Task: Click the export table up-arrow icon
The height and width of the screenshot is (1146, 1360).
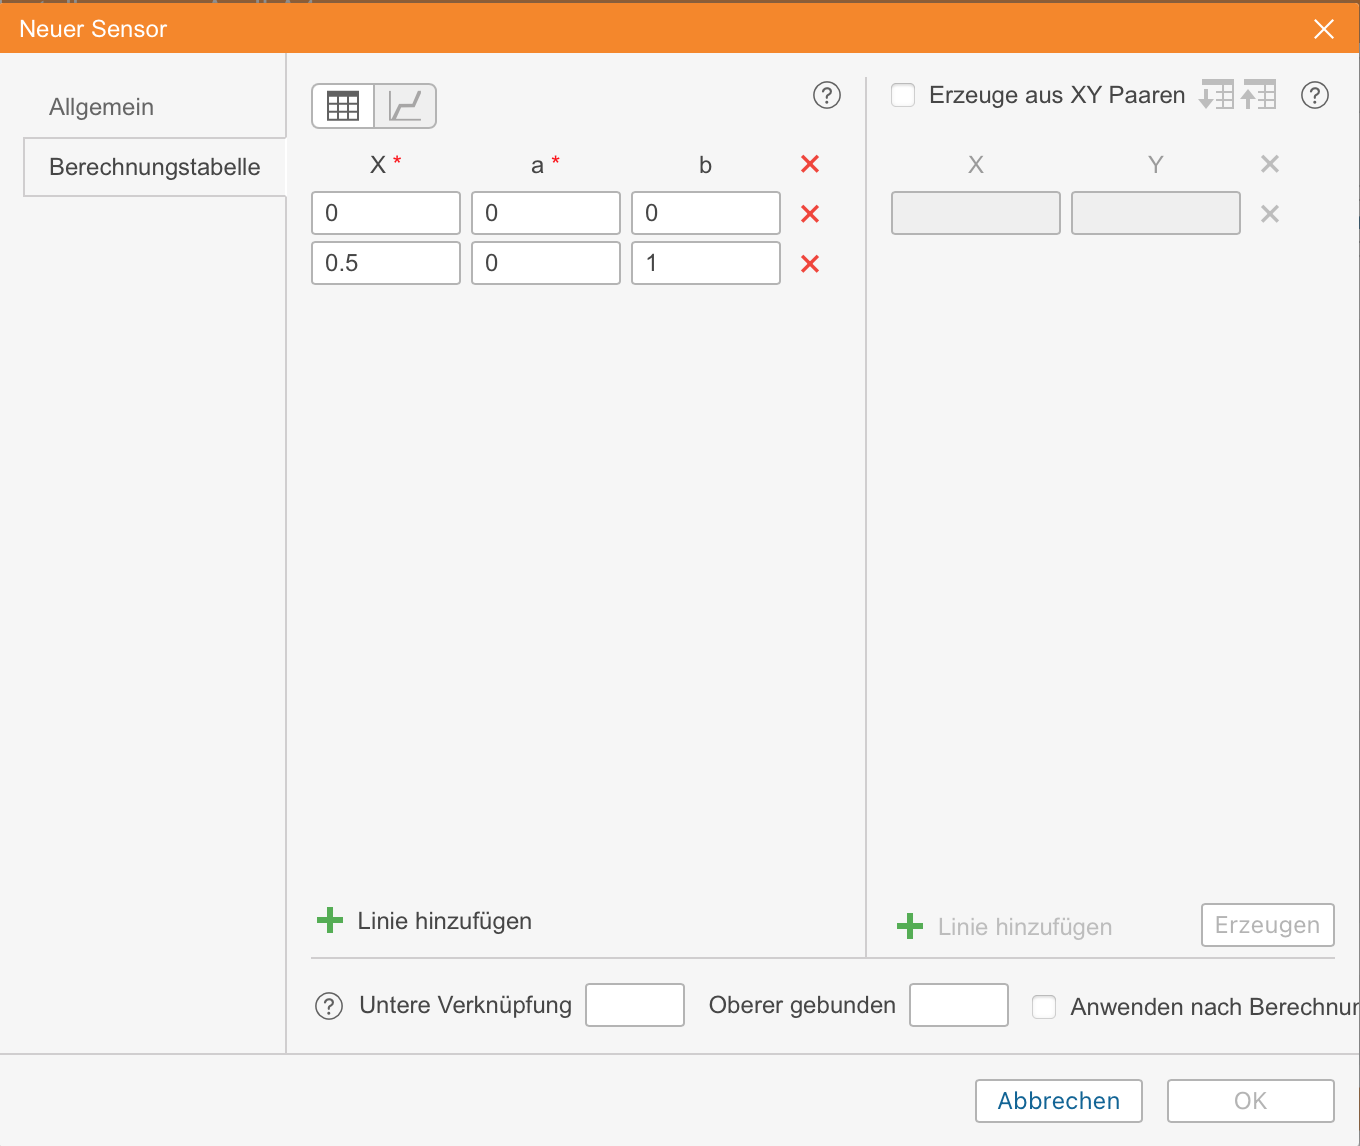Action: 1258,95
